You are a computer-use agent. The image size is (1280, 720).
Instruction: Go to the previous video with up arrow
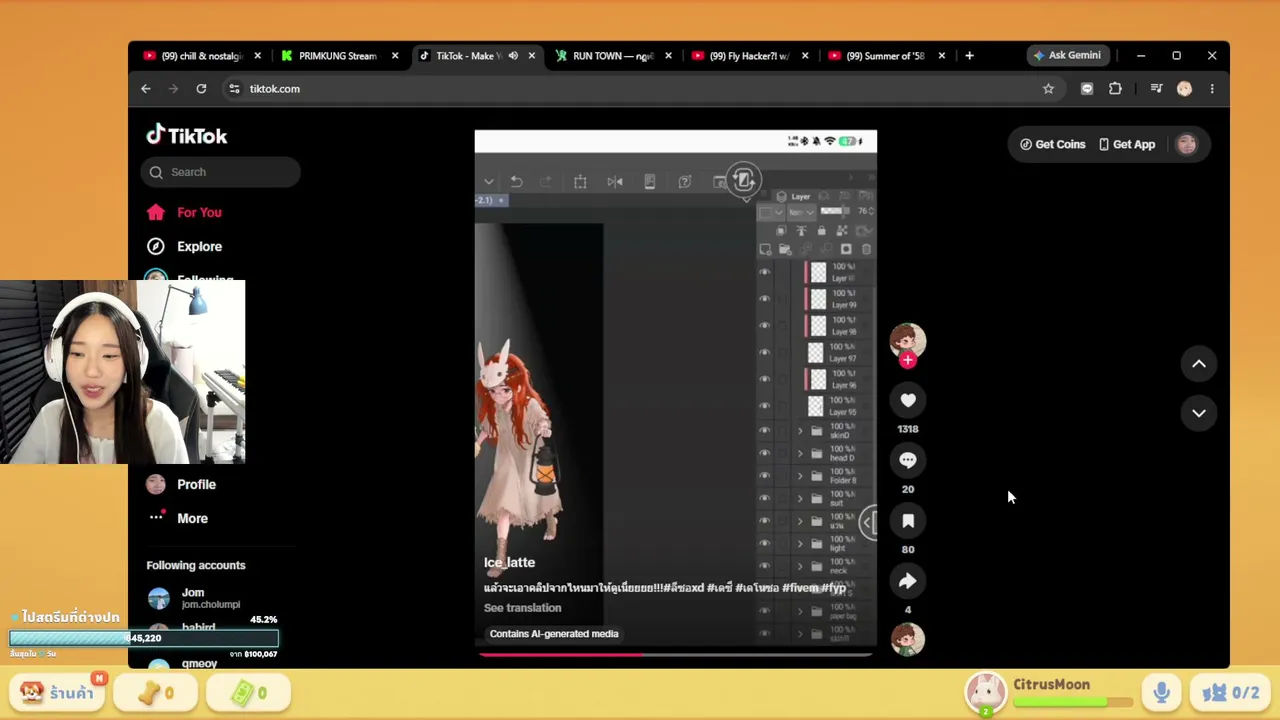coord(1199,364)
